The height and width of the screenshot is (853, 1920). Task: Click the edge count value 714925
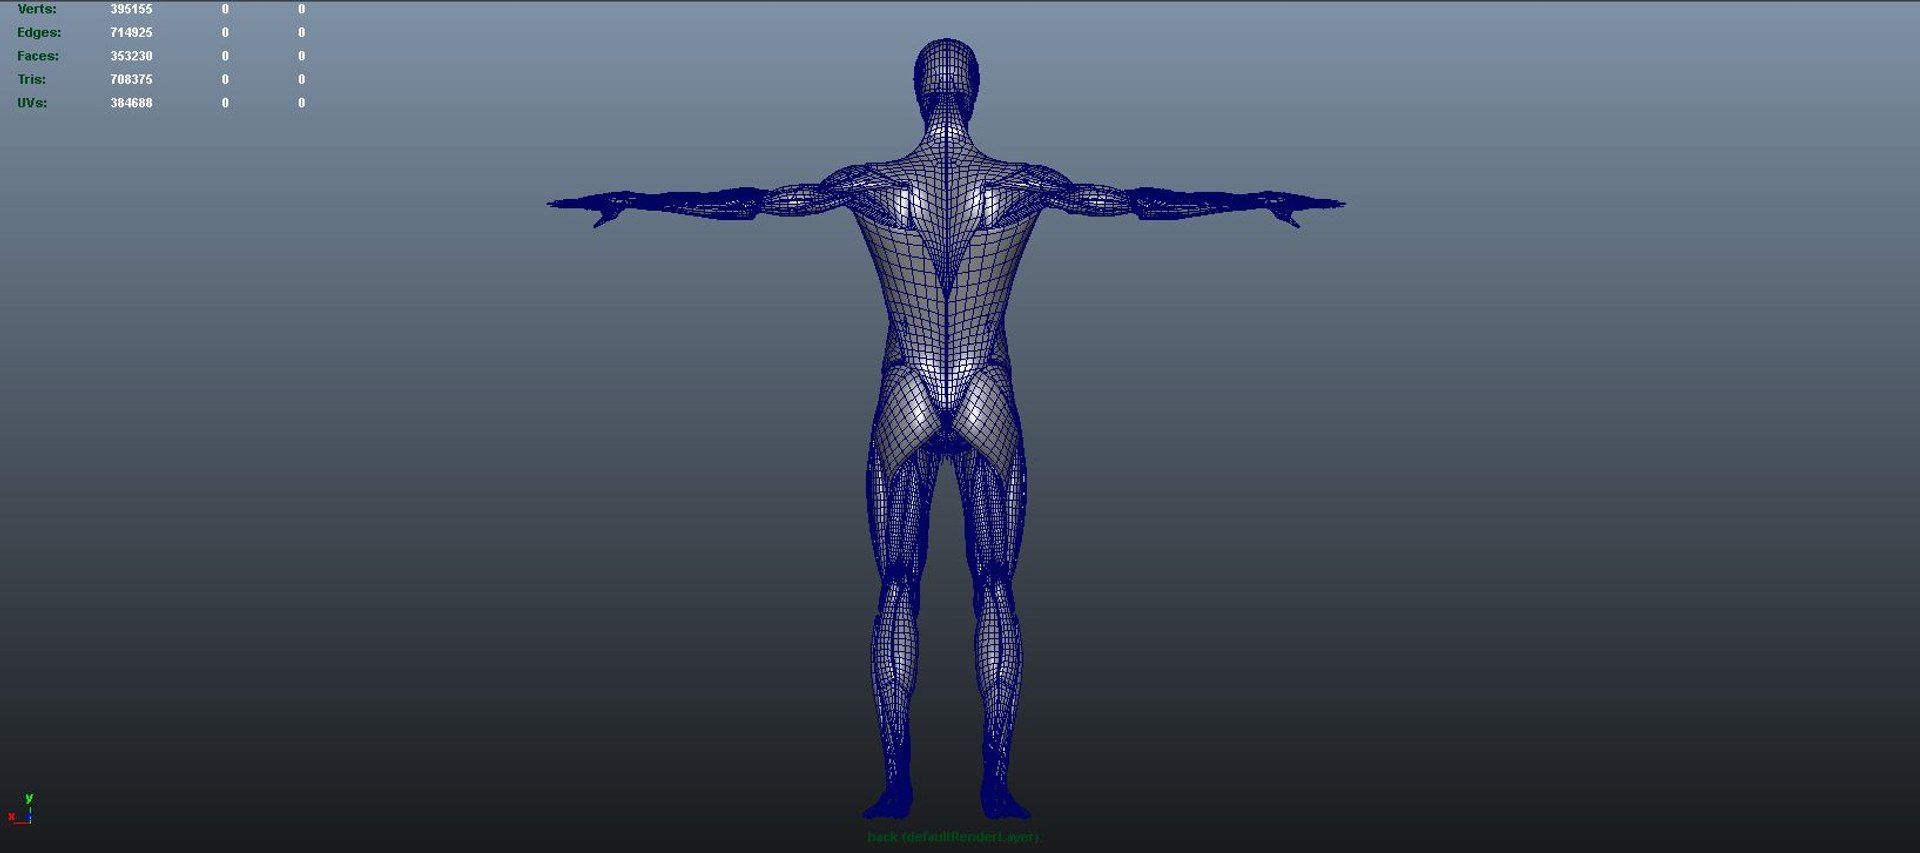tap(131, 32)
